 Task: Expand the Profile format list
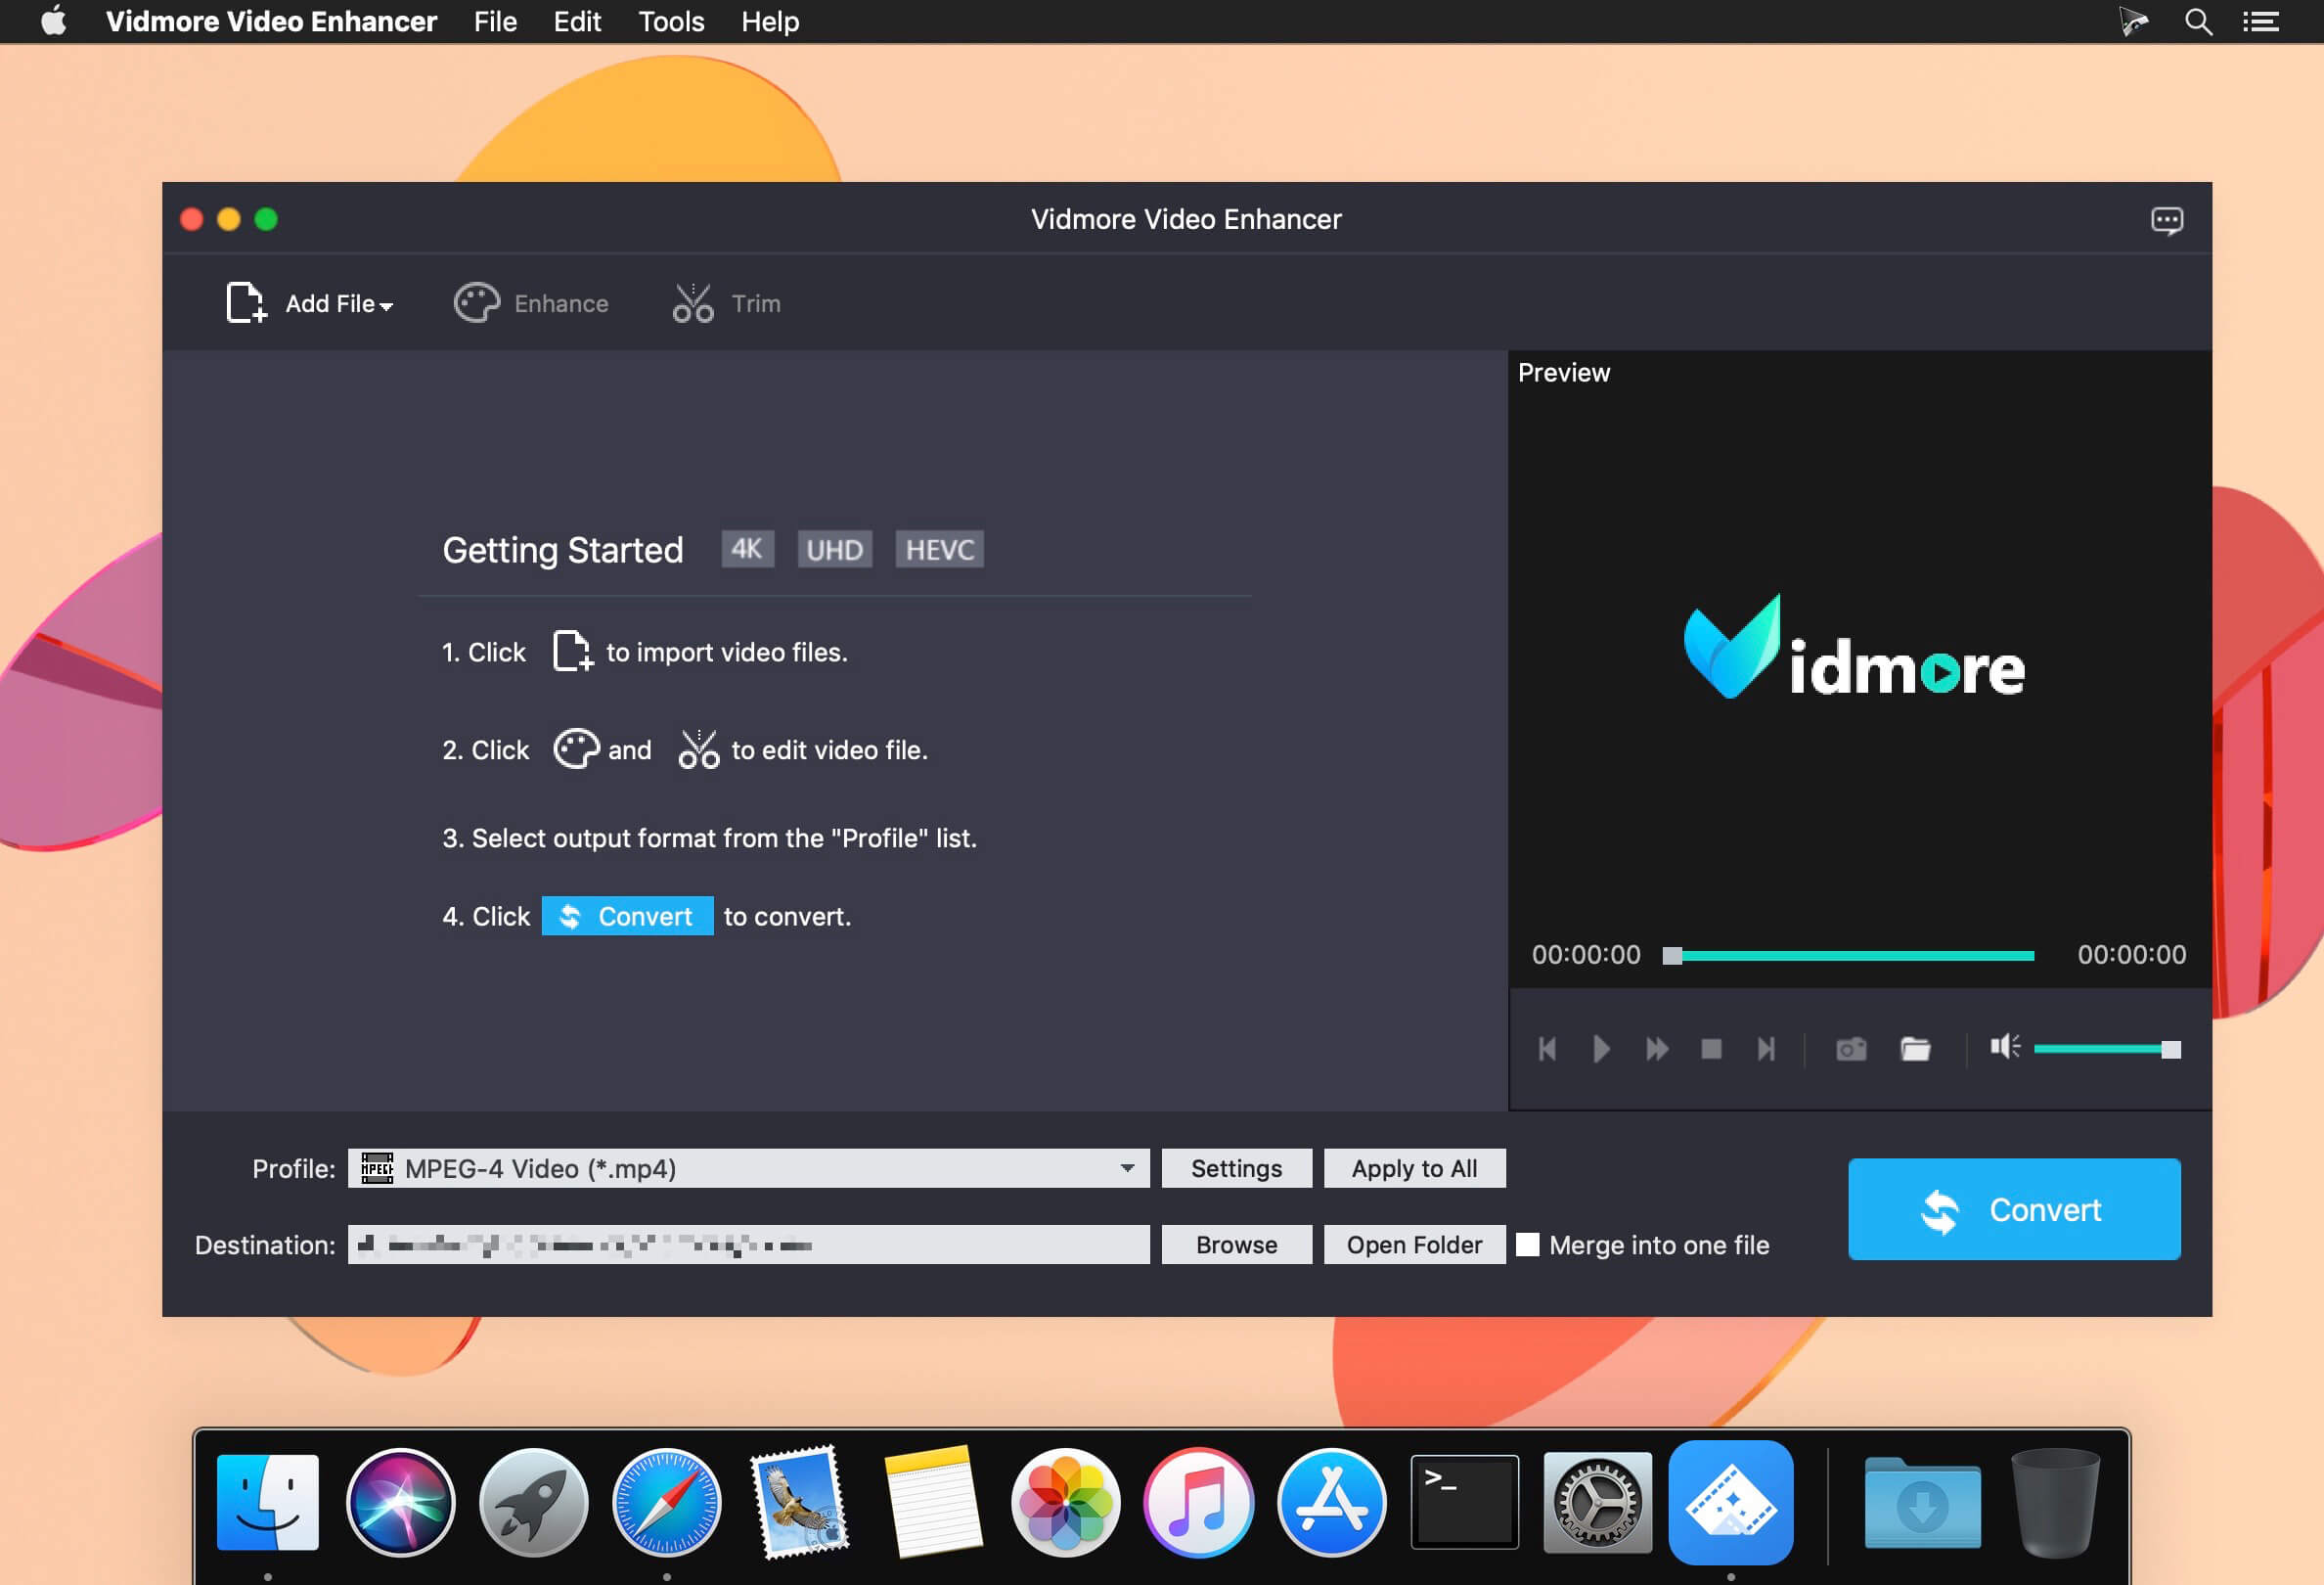[1128, 1167]
